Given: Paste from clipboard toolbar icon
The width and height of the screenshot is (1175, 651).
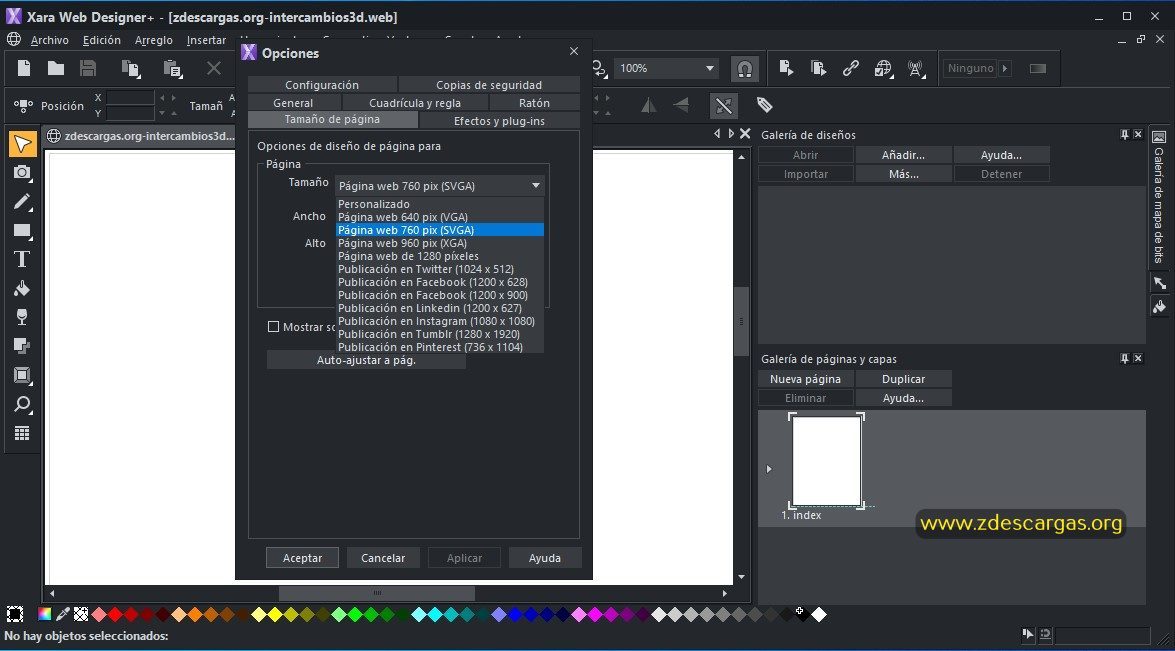Looking at the screenshot, I should tap(173, 69).
